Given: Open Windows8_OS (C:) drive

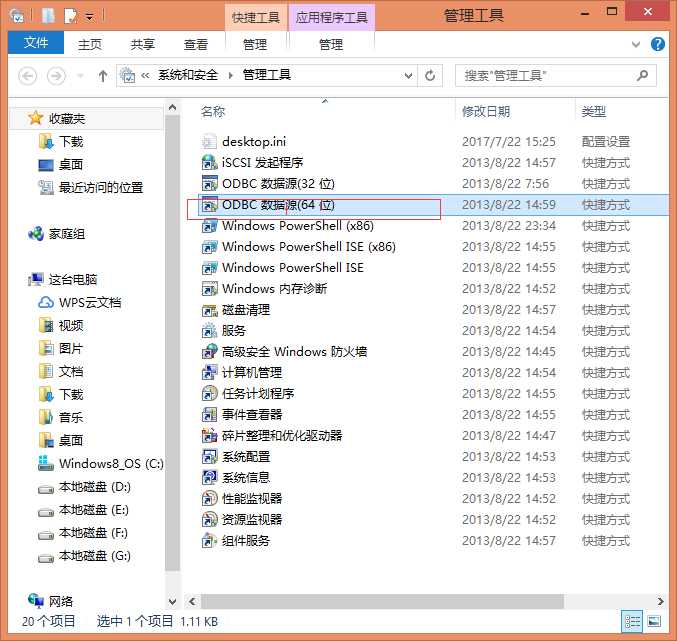Looking at the screenshot, I should click(111, 464).
